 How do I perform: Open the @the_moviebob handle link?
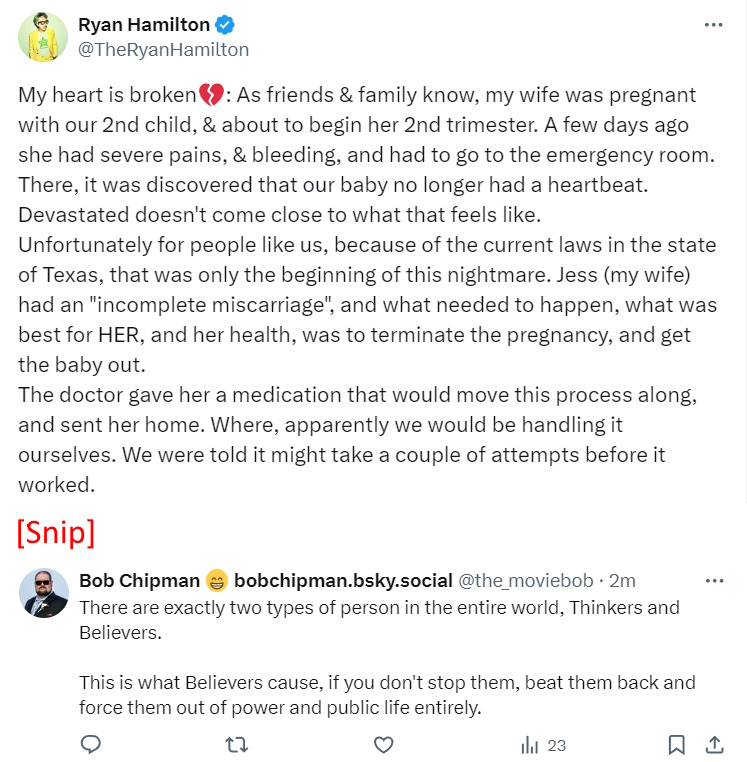coord(525,581)
